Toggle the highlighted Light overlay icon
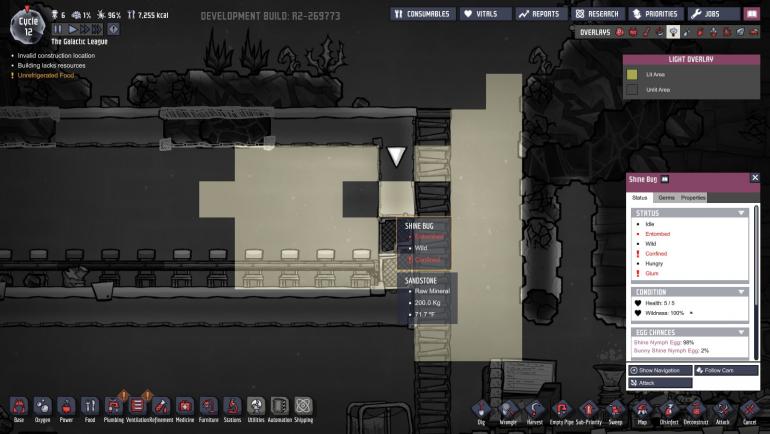The width and height of the screenshot is (770, 434). [673, 32]
